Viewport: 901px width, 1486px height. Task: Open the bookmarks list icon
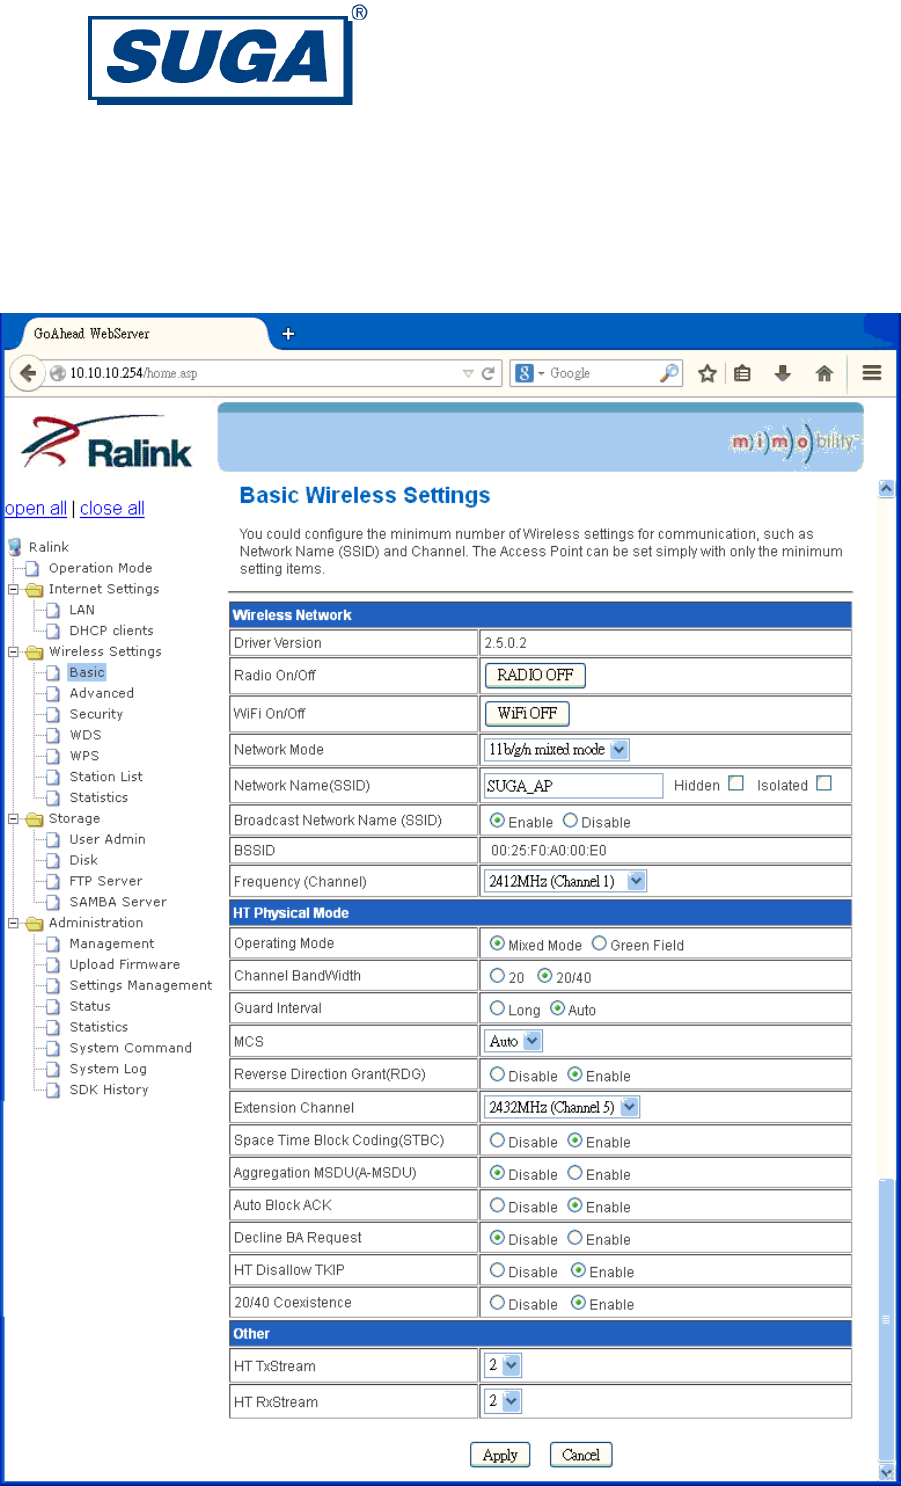tap(742, 373)
